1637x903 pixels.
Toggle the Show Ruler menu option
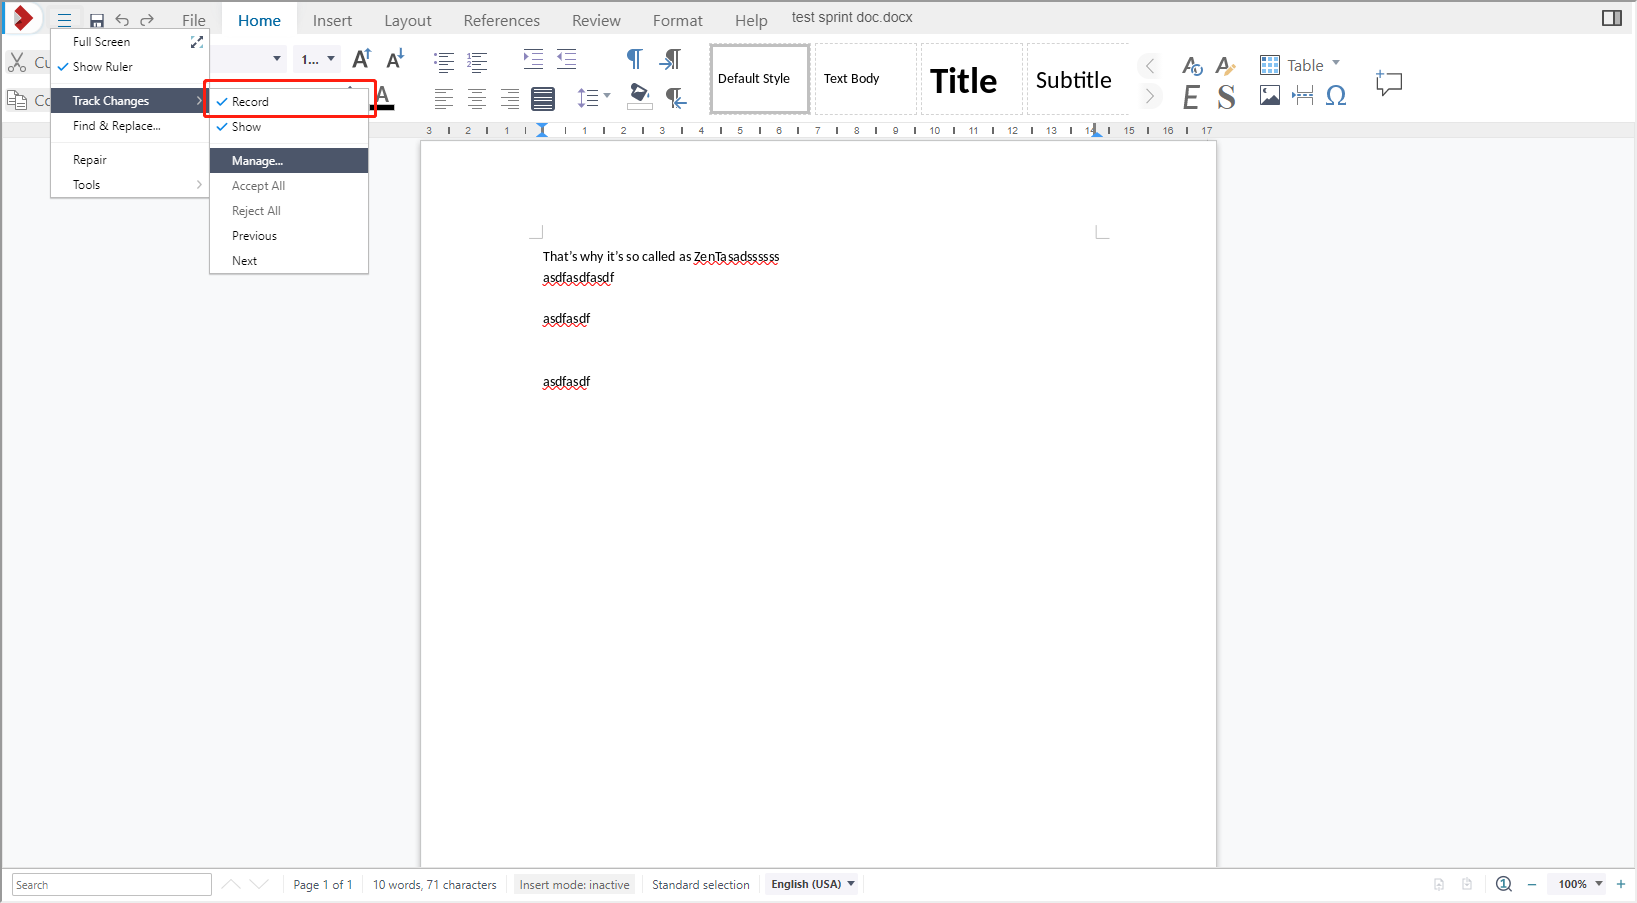103,67
